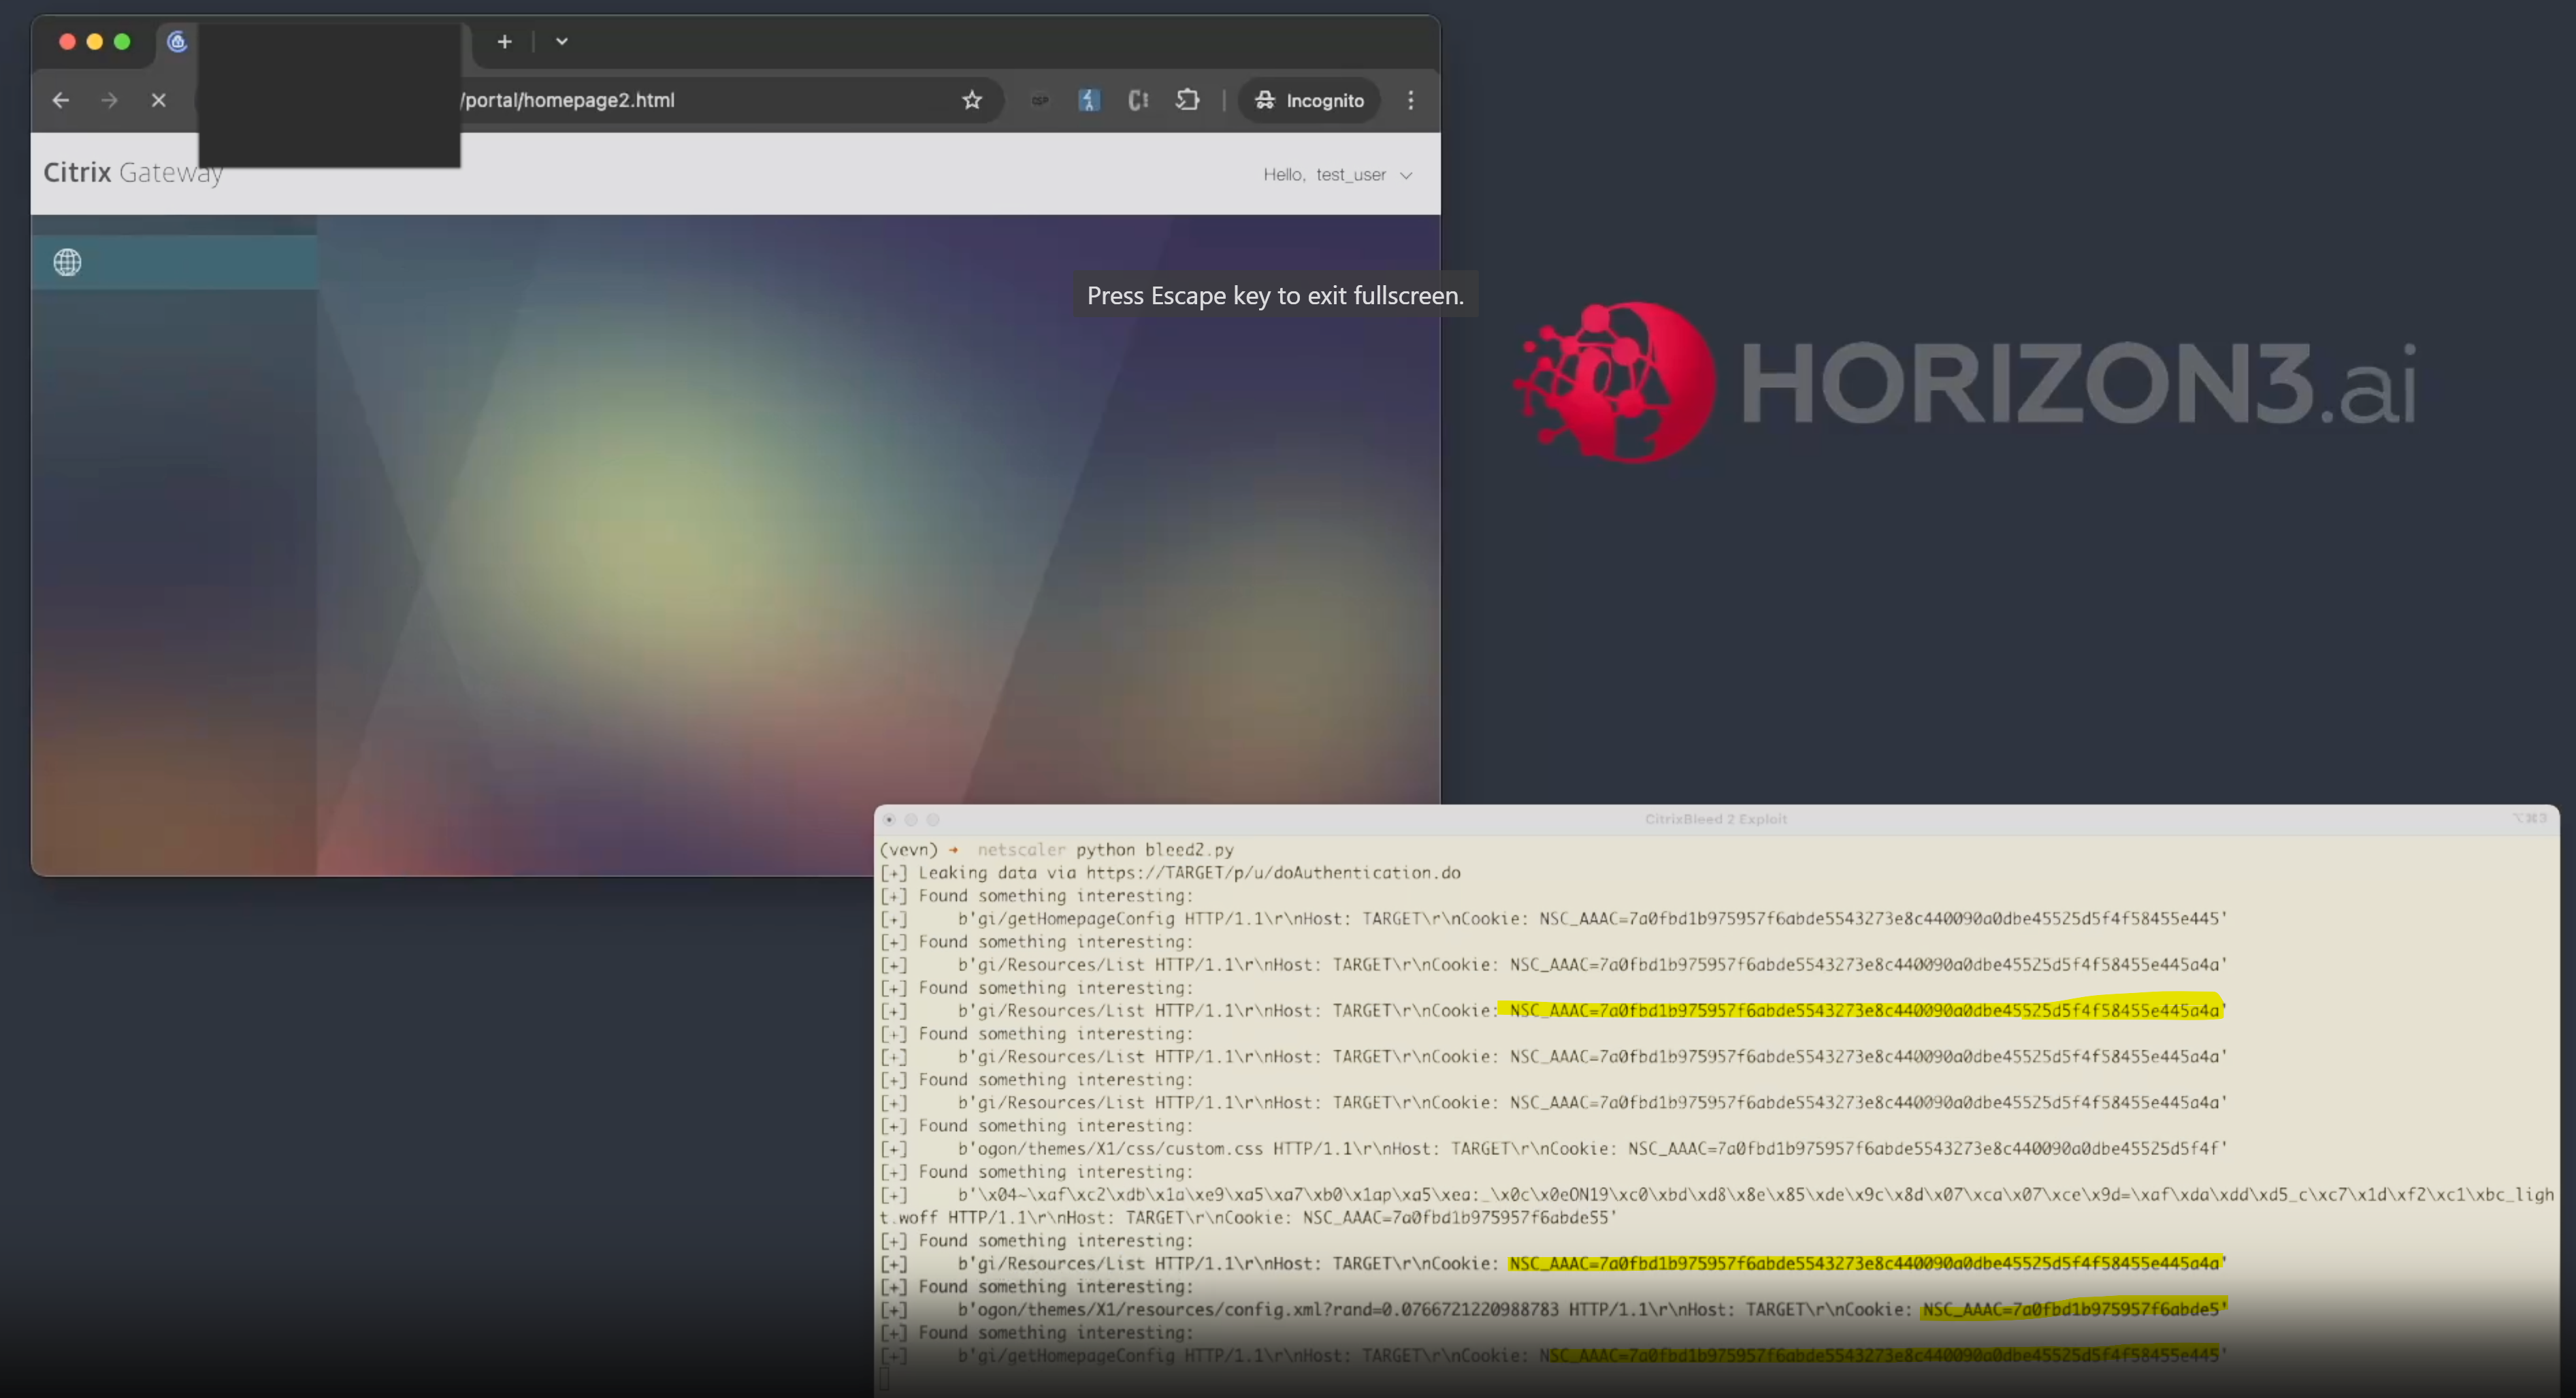The width and height of the screenshot is (2576, 1398).
Task: Click the browser forward arrow
Action: click(109, 100)
